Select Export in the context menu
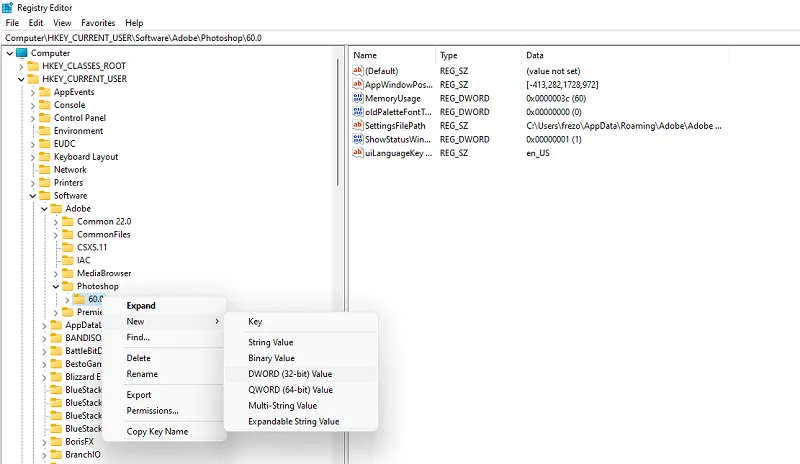Image resolution: width=800 pixels, height=464 pixels. click(164, 395)
